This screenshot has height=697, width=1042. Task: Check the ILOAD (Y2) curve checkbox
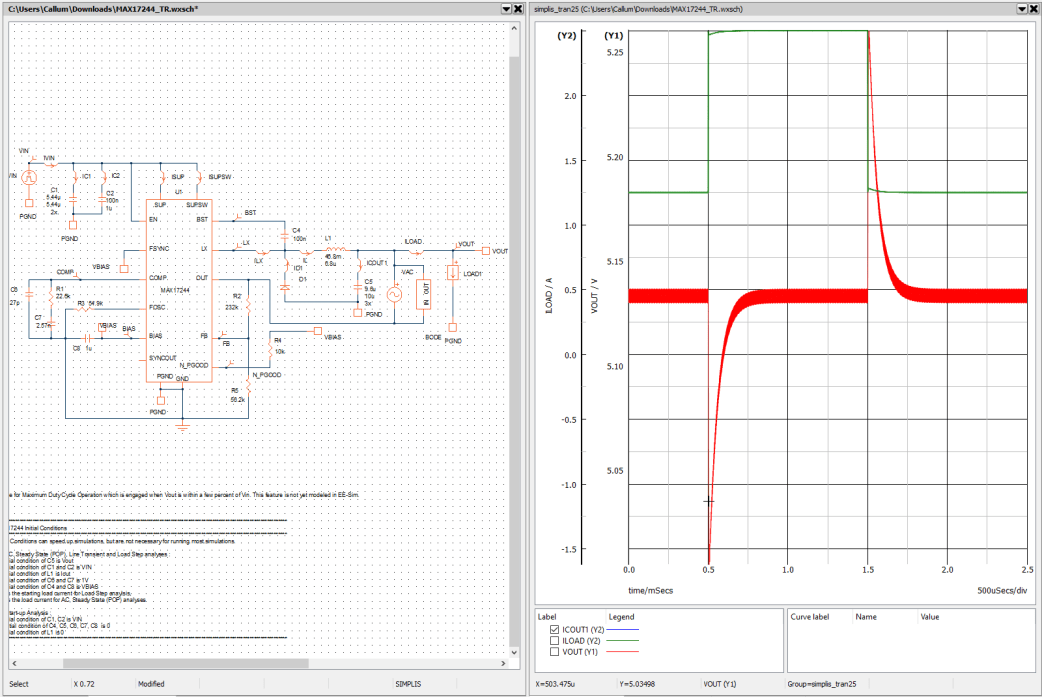coord(554,641)
